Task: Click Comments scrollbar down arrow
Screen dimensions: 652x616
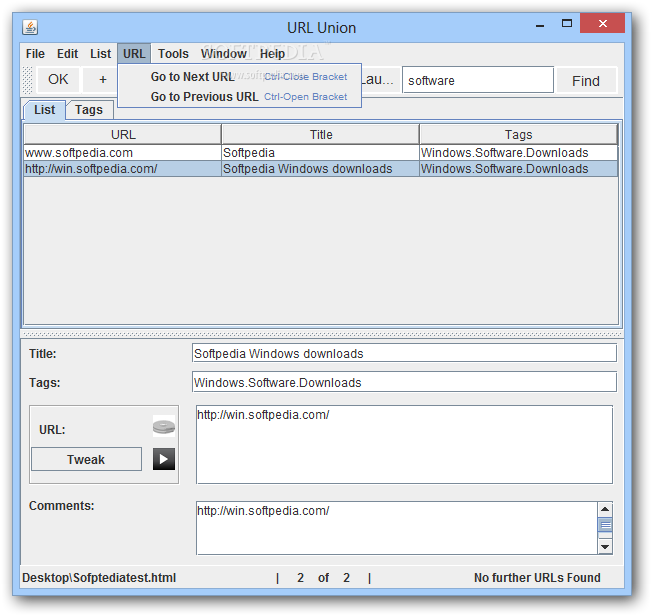Action: pyautogui.click(x=605, y=547)
